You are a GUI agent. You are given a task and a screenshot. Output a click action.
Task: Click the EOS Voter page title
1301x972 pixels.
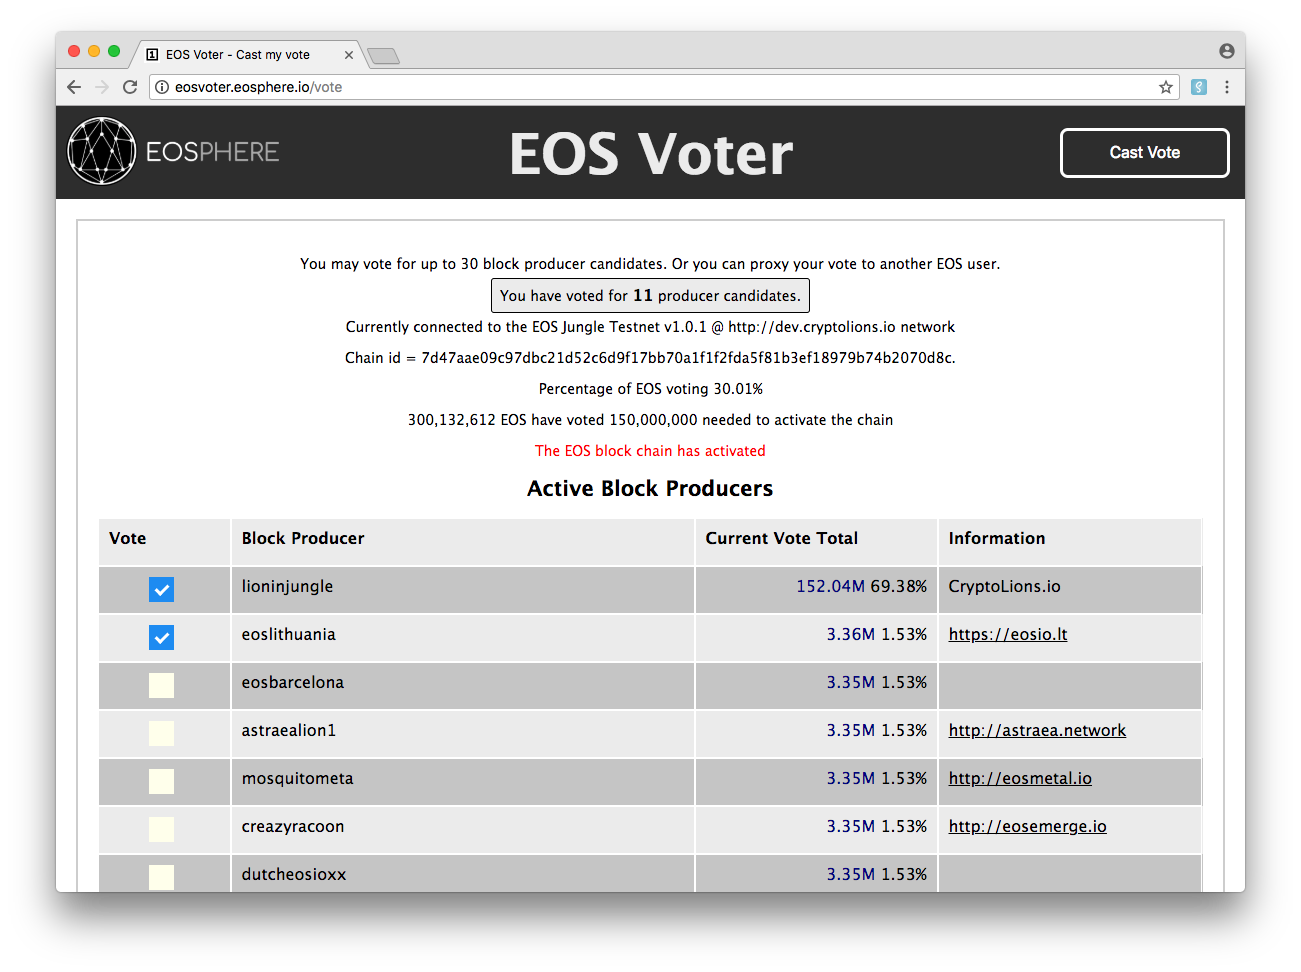[x=651, y=154]
